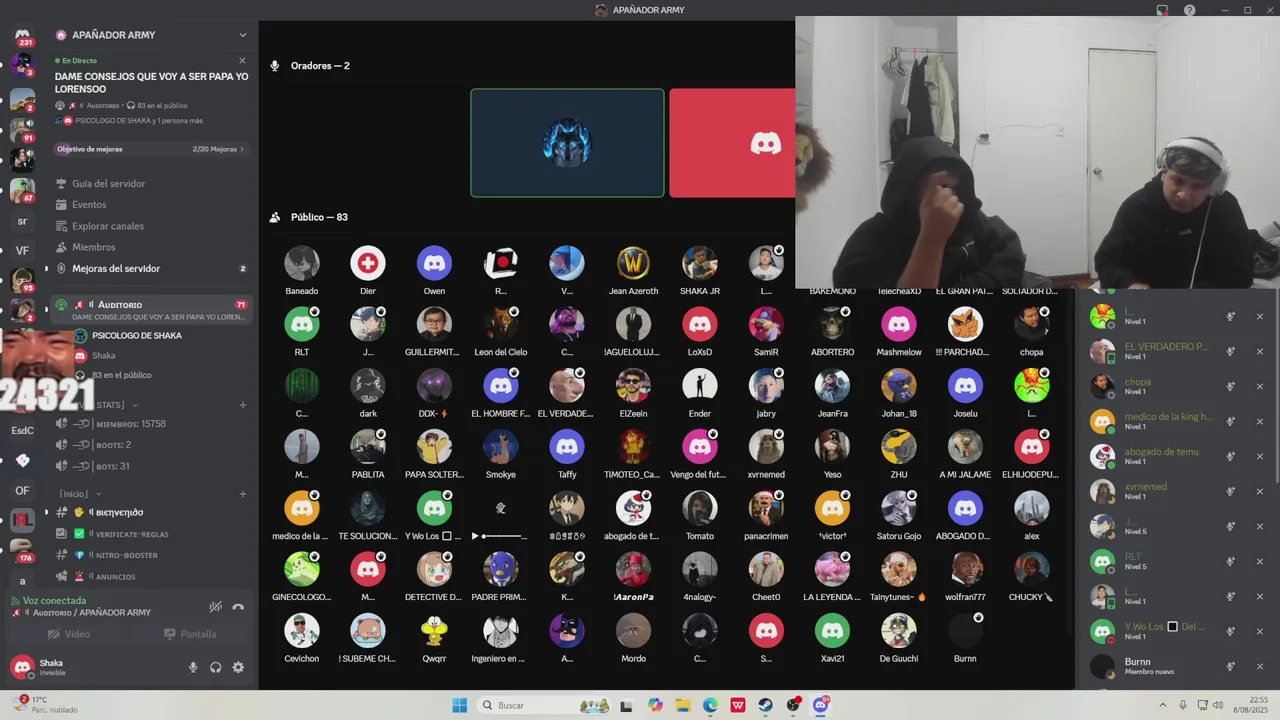Open Windows Start button

coord(459,705)
